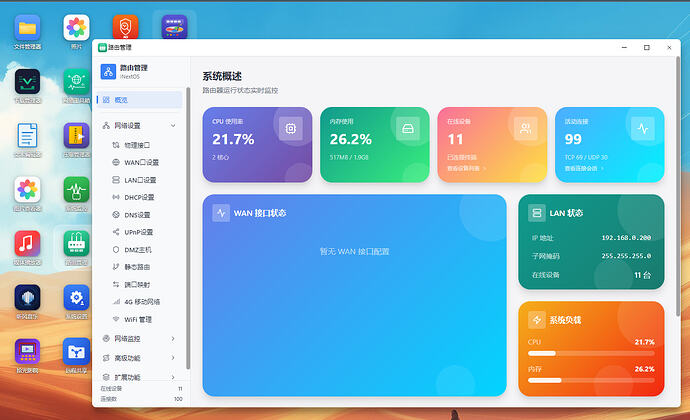Open the dark download-arrow app icon on the desktop
Viewport: 690px width, 420px height.
[x=27, y=82]
